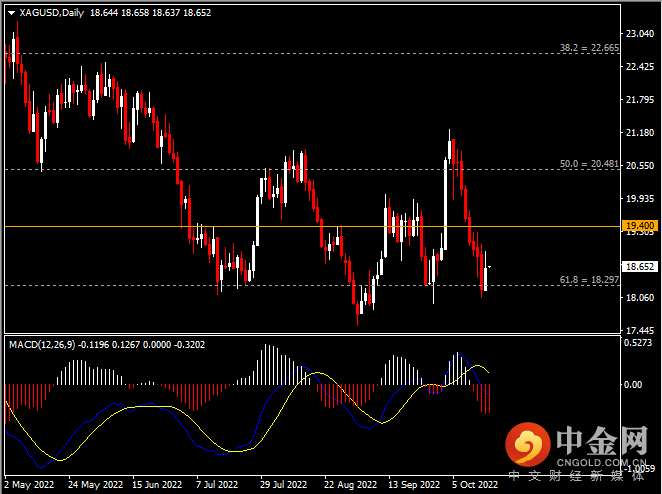Click the MACD(12,26,9) indicator label

point(42,345)
